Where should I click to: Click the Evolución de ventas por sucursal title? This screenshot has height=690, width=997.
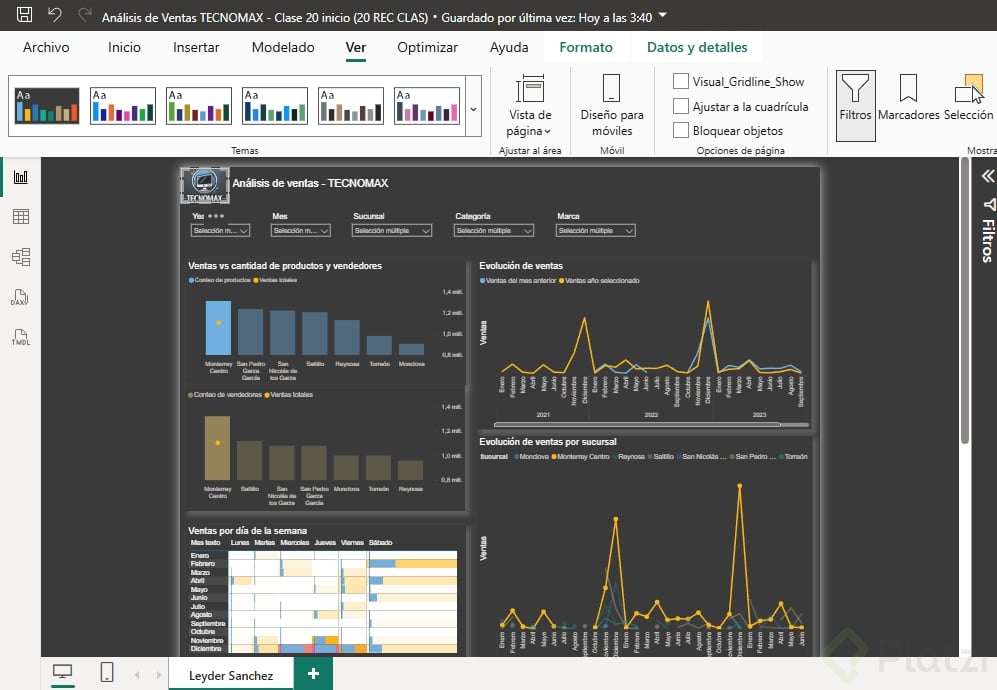click(x=547, y=441)
